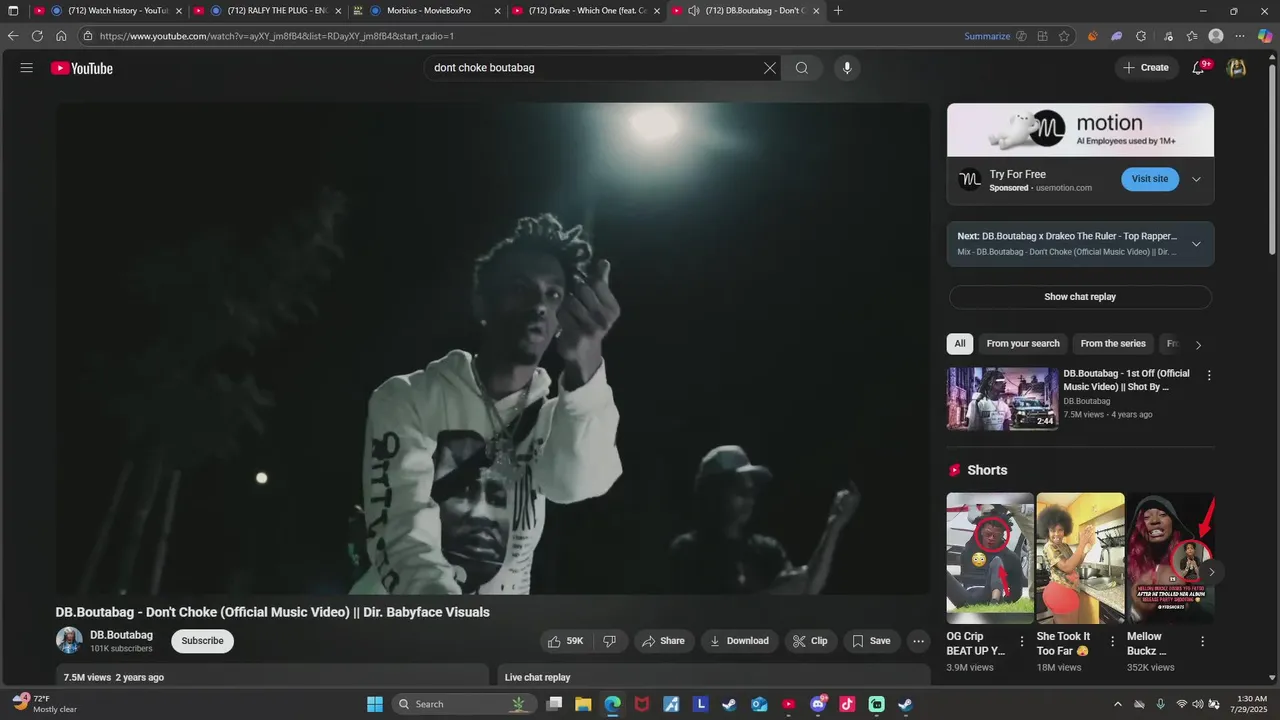Save video to playlist

click(x=871, y=641)
